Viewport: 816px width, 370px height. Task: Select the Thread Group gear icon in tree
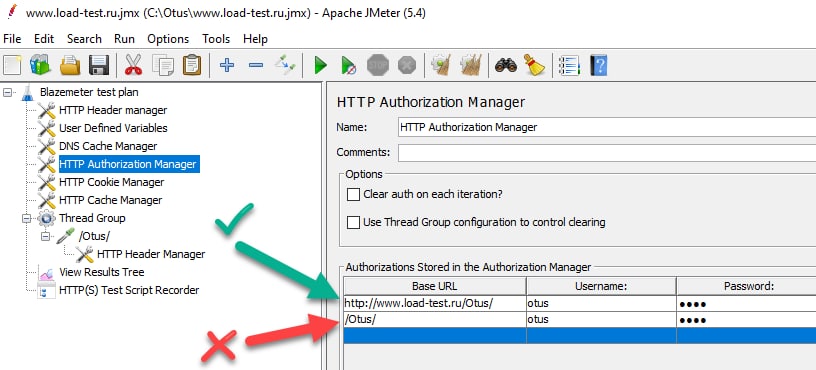[x=46, y=218]
